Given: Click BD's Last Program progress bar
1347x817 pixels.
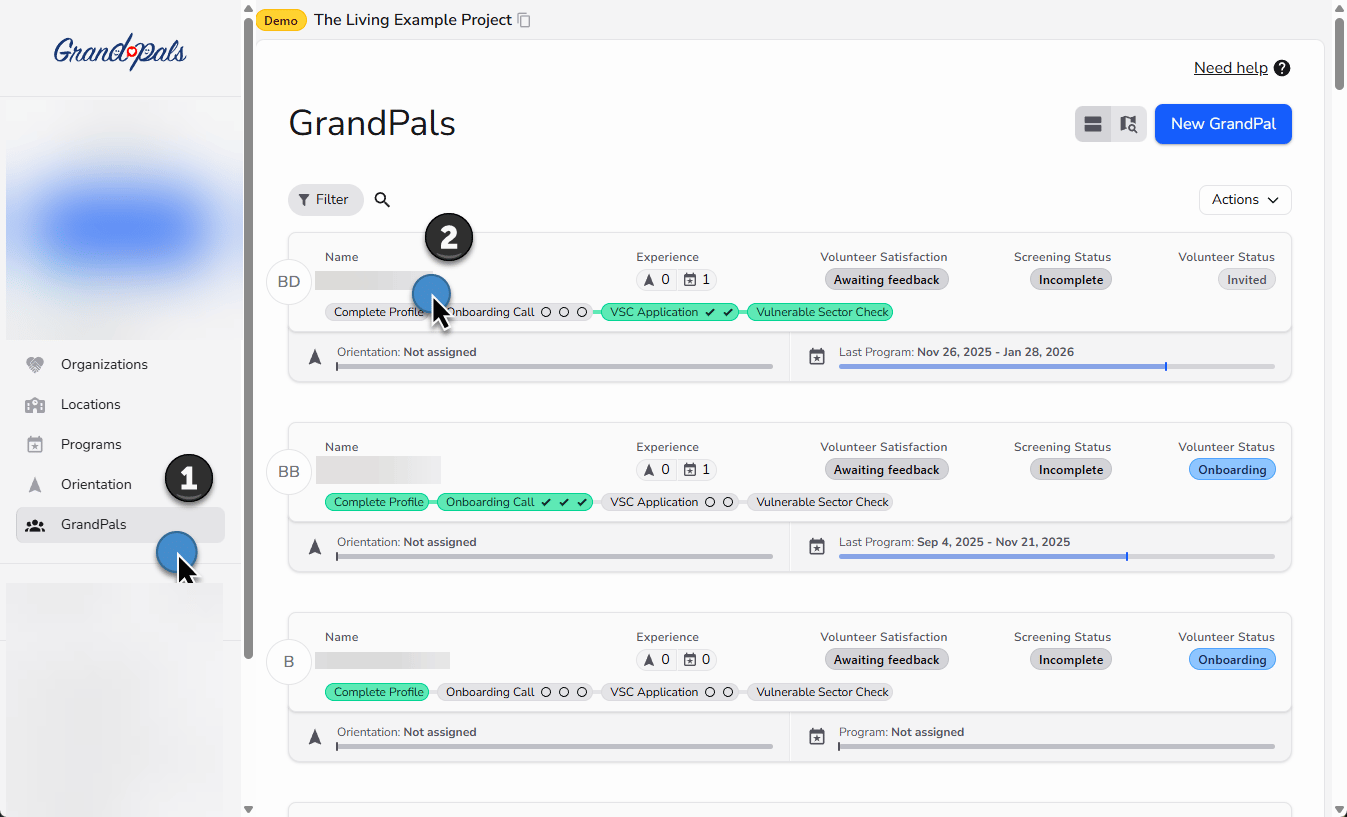Looking at the screenshot, I should tap(1057, 367).
